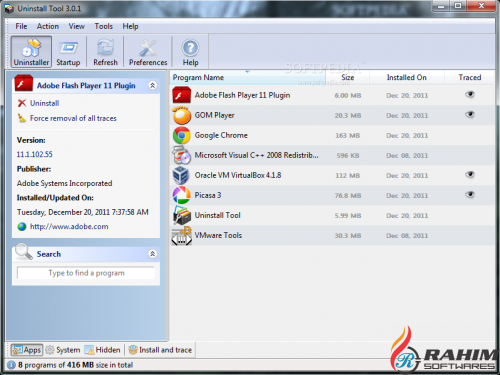Select the Picasa 3 icon
This screenshot has height=375, width=500.
tap(181, 195)
